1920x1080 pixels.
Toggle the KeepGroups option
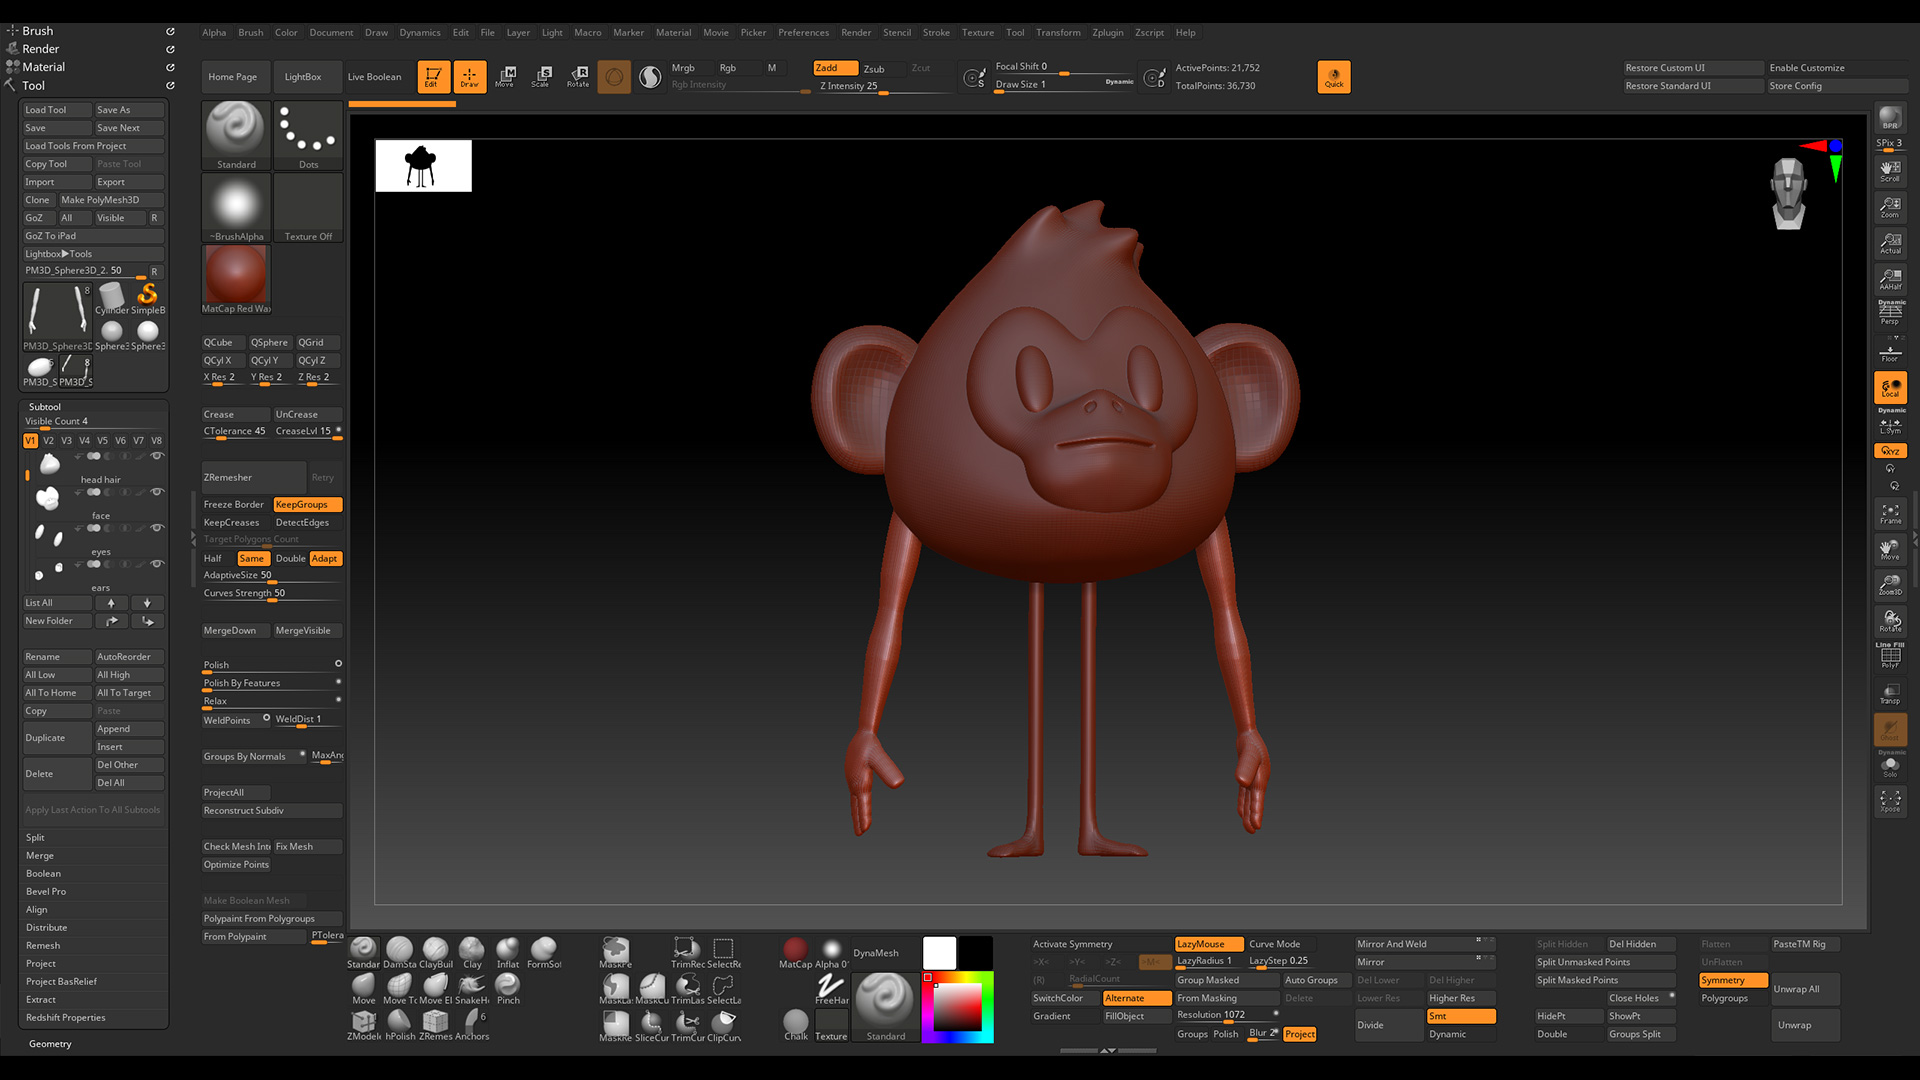(307, 504)
